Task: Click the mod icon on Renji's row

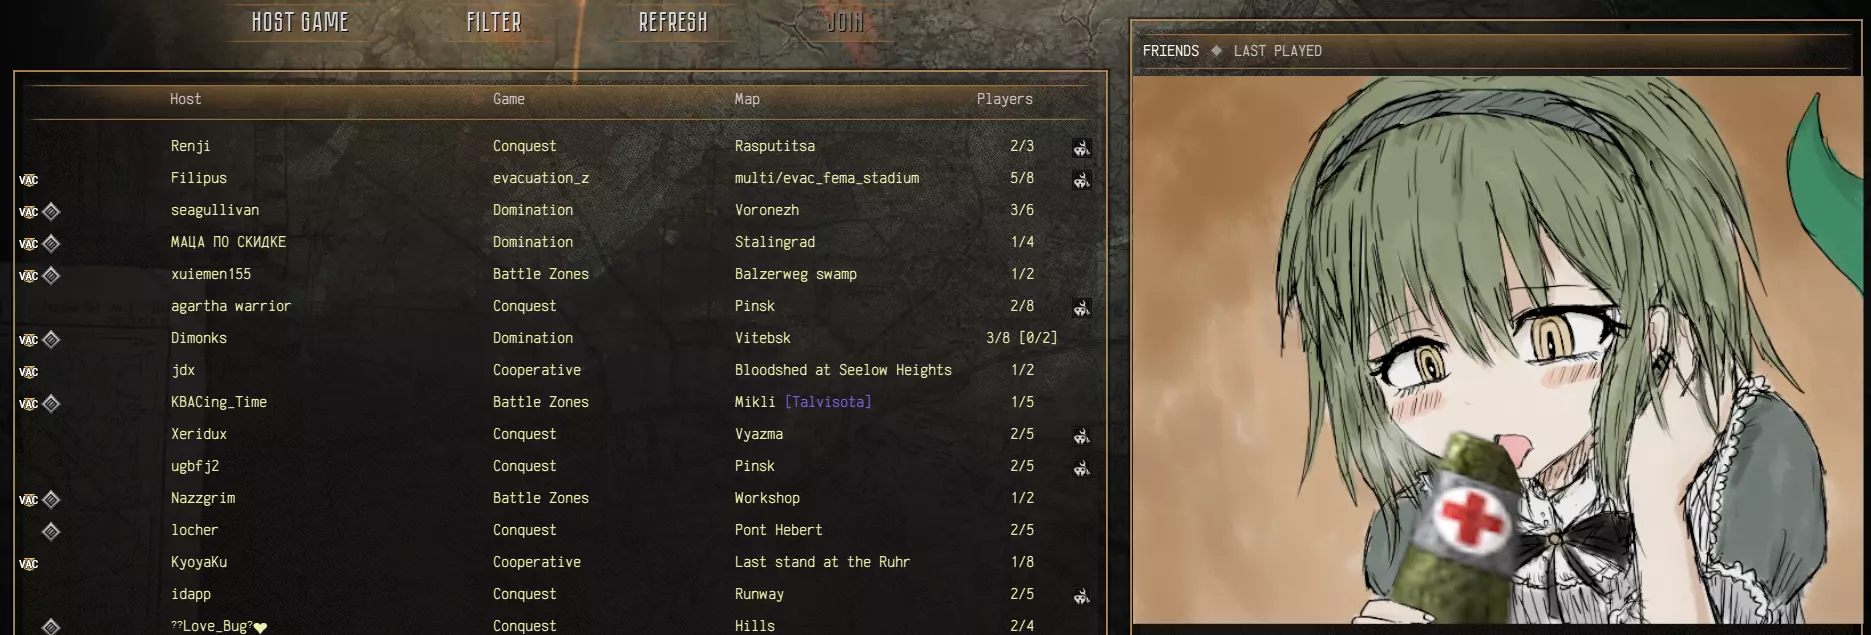Action: coord(1081,147)
